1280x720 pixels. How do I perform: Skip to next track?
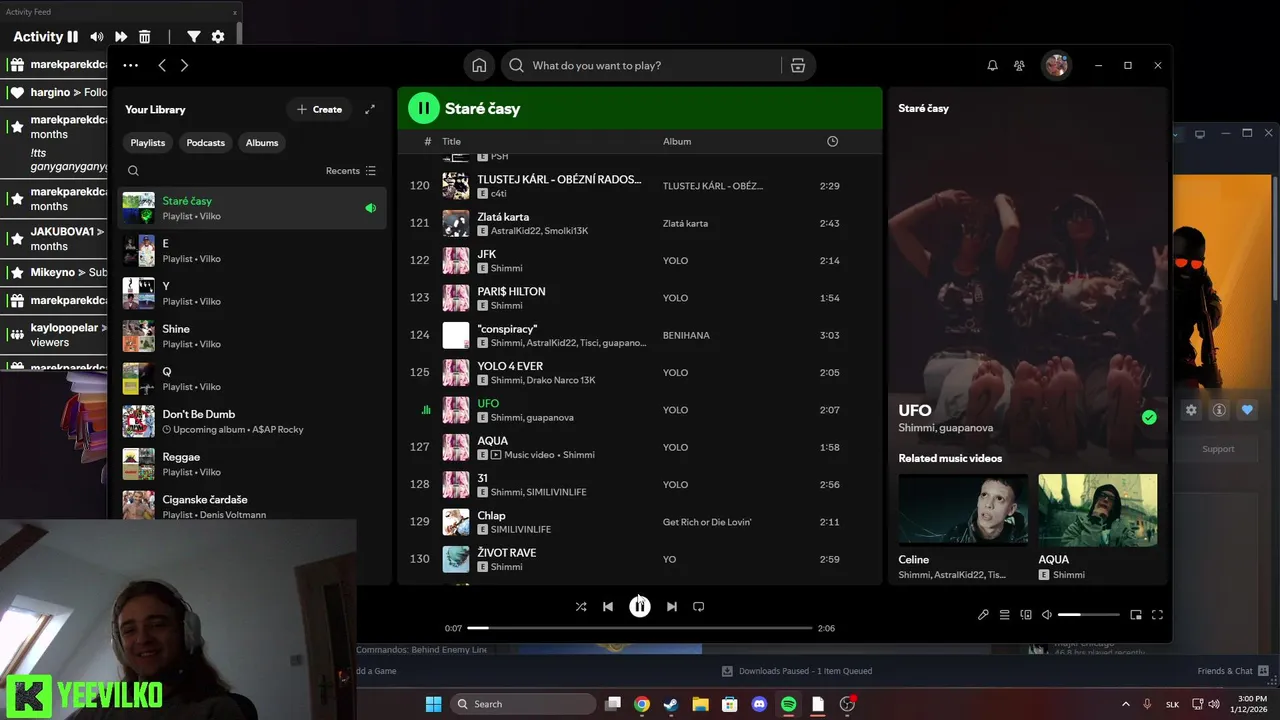click(672, 606)
